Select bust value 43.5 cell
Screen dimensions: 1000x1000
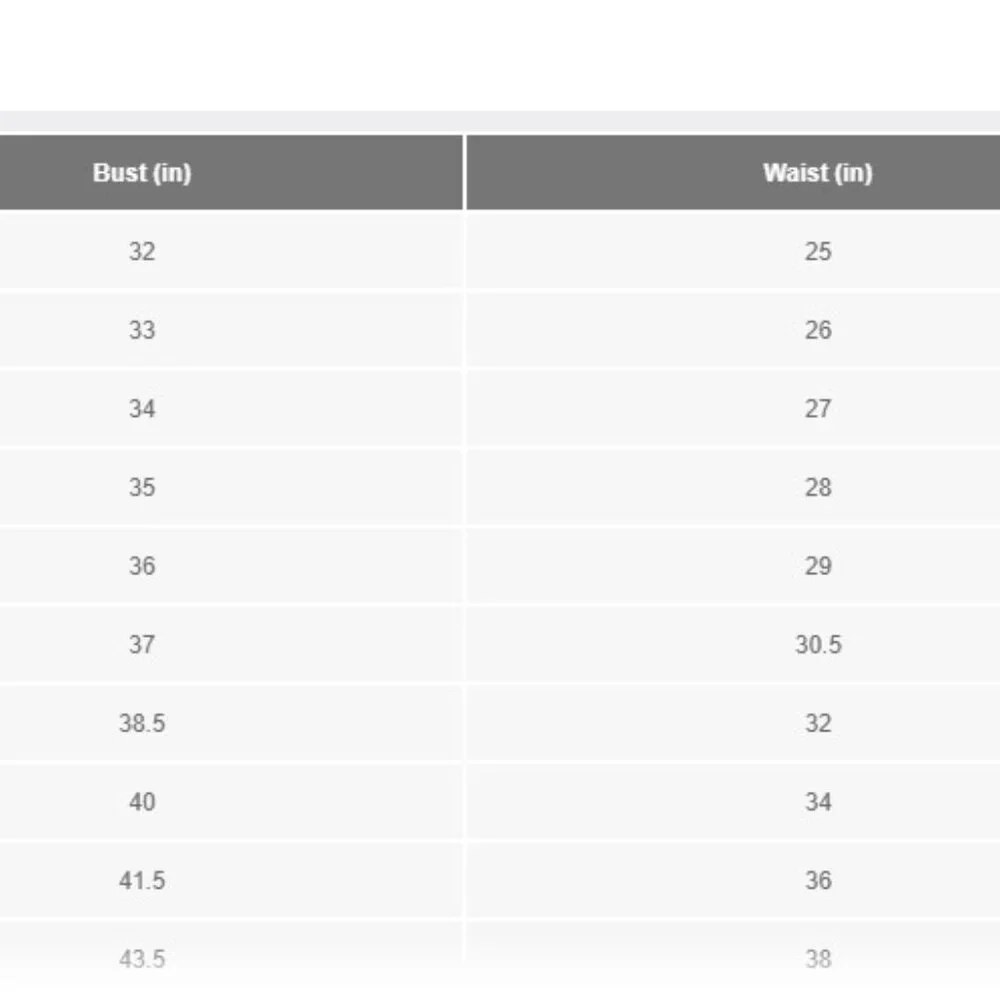click(231, 959)
